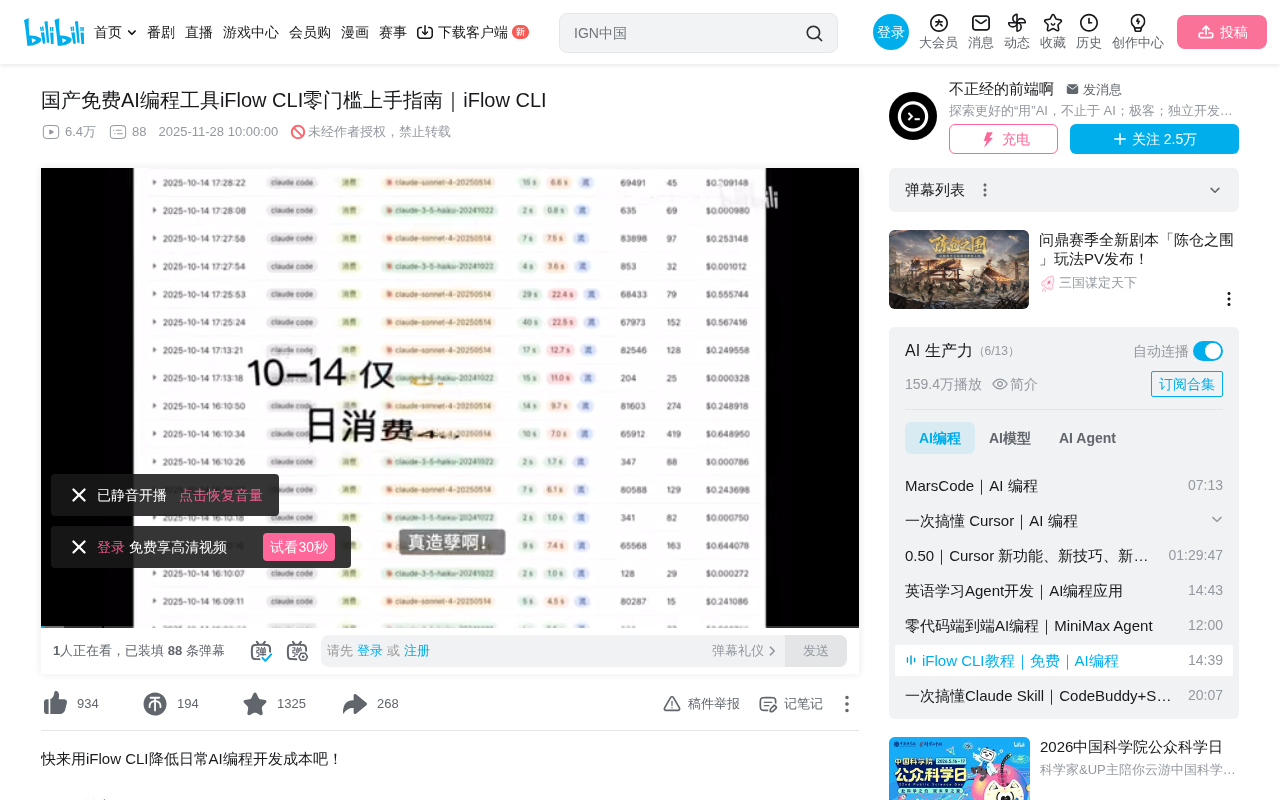Play 一次搞懂Claude Skill playlist item

click(x=1064, y=695)
